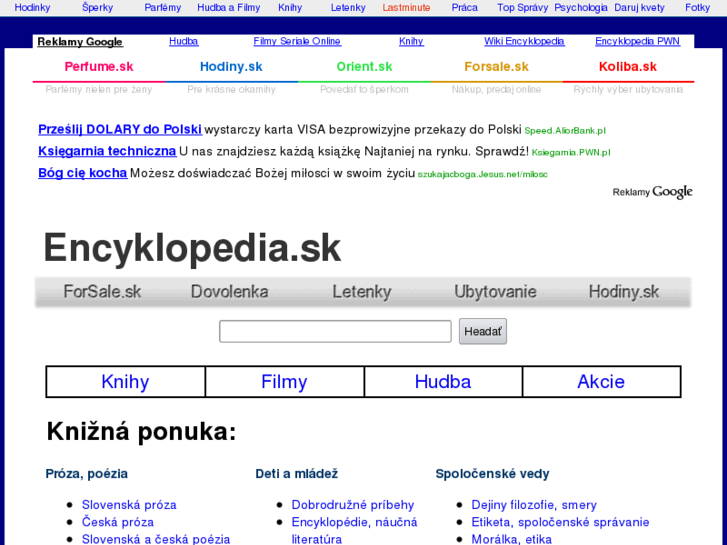
Task: Click Speed.AliorBank.pl green URL
Action: pos(565,131)
